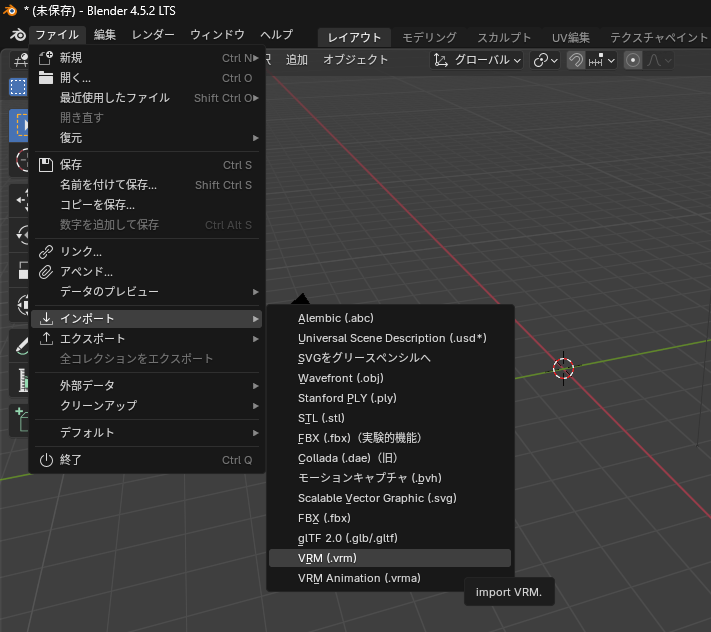
Task: Click the New file icon
Action: 45,58
